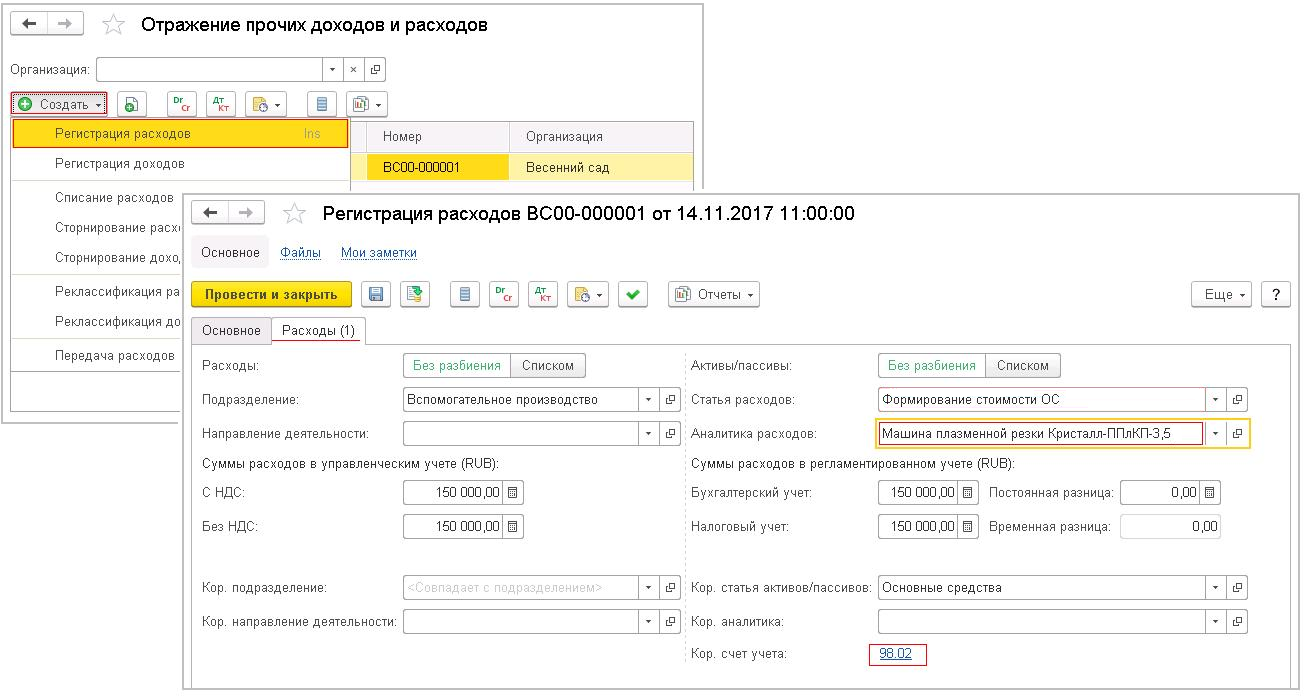
Task: Open Дт/Кт regulated postings icon in the list toolbar
Action: click(x=220, y=104)
